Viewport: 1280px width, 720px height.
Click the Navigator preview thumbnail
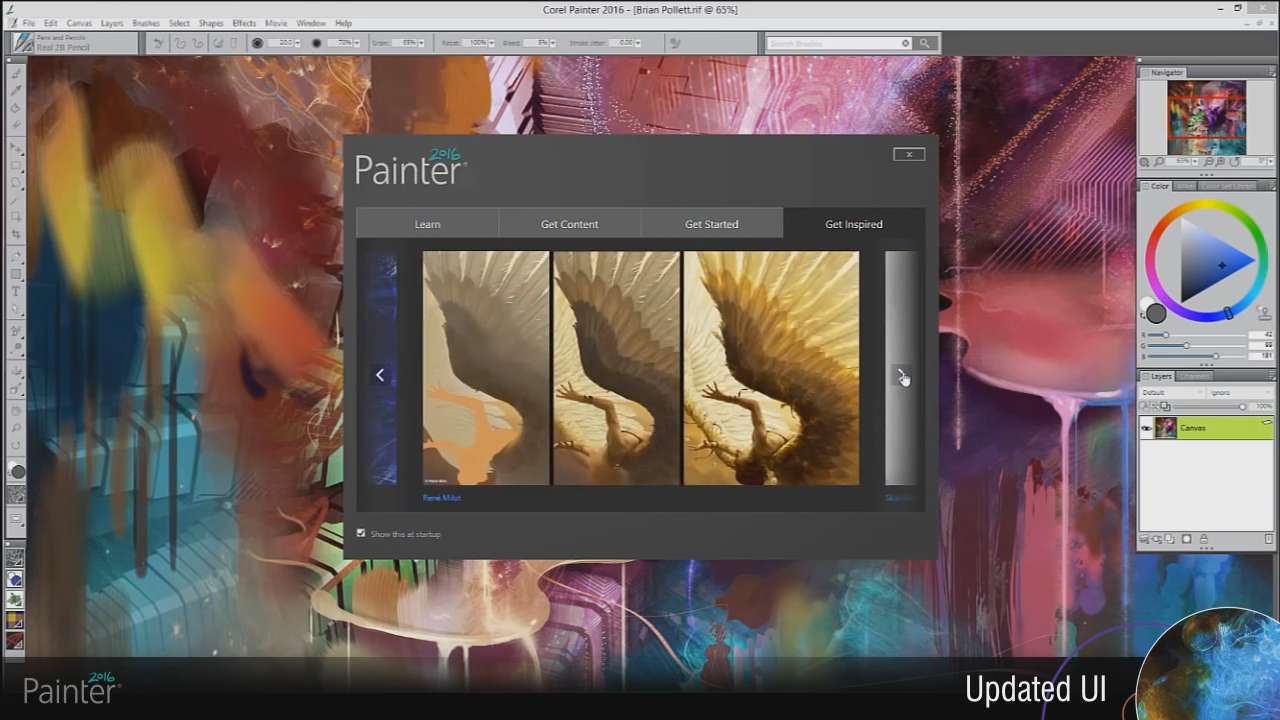click(1207, 118)
